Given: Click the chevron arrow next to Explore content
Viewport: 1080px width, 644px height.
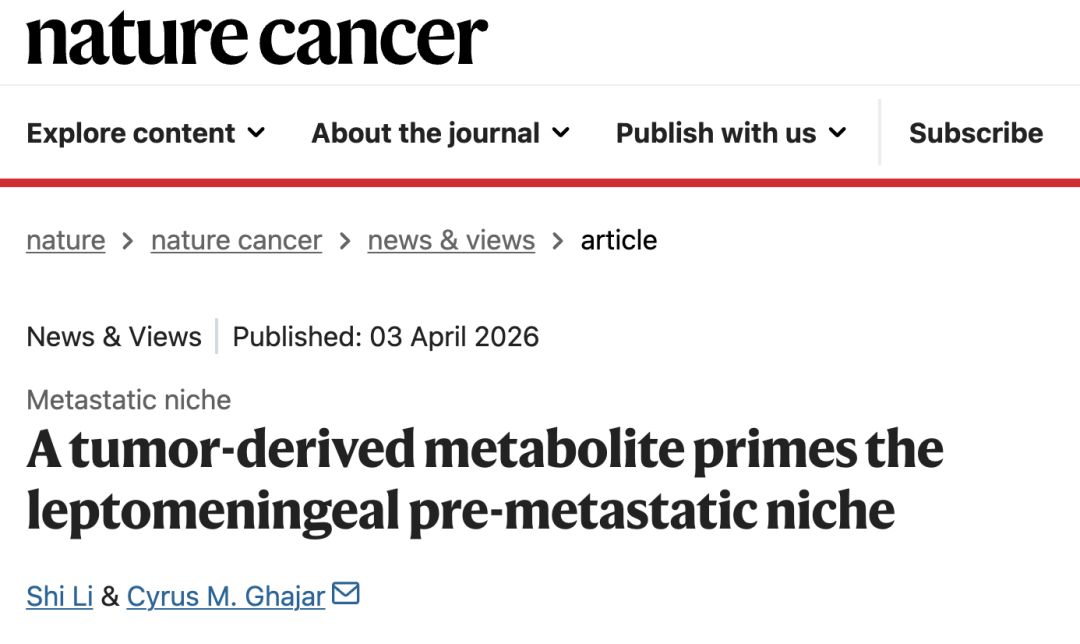Looking at the screenshot, I should click(x=256, y=133).
